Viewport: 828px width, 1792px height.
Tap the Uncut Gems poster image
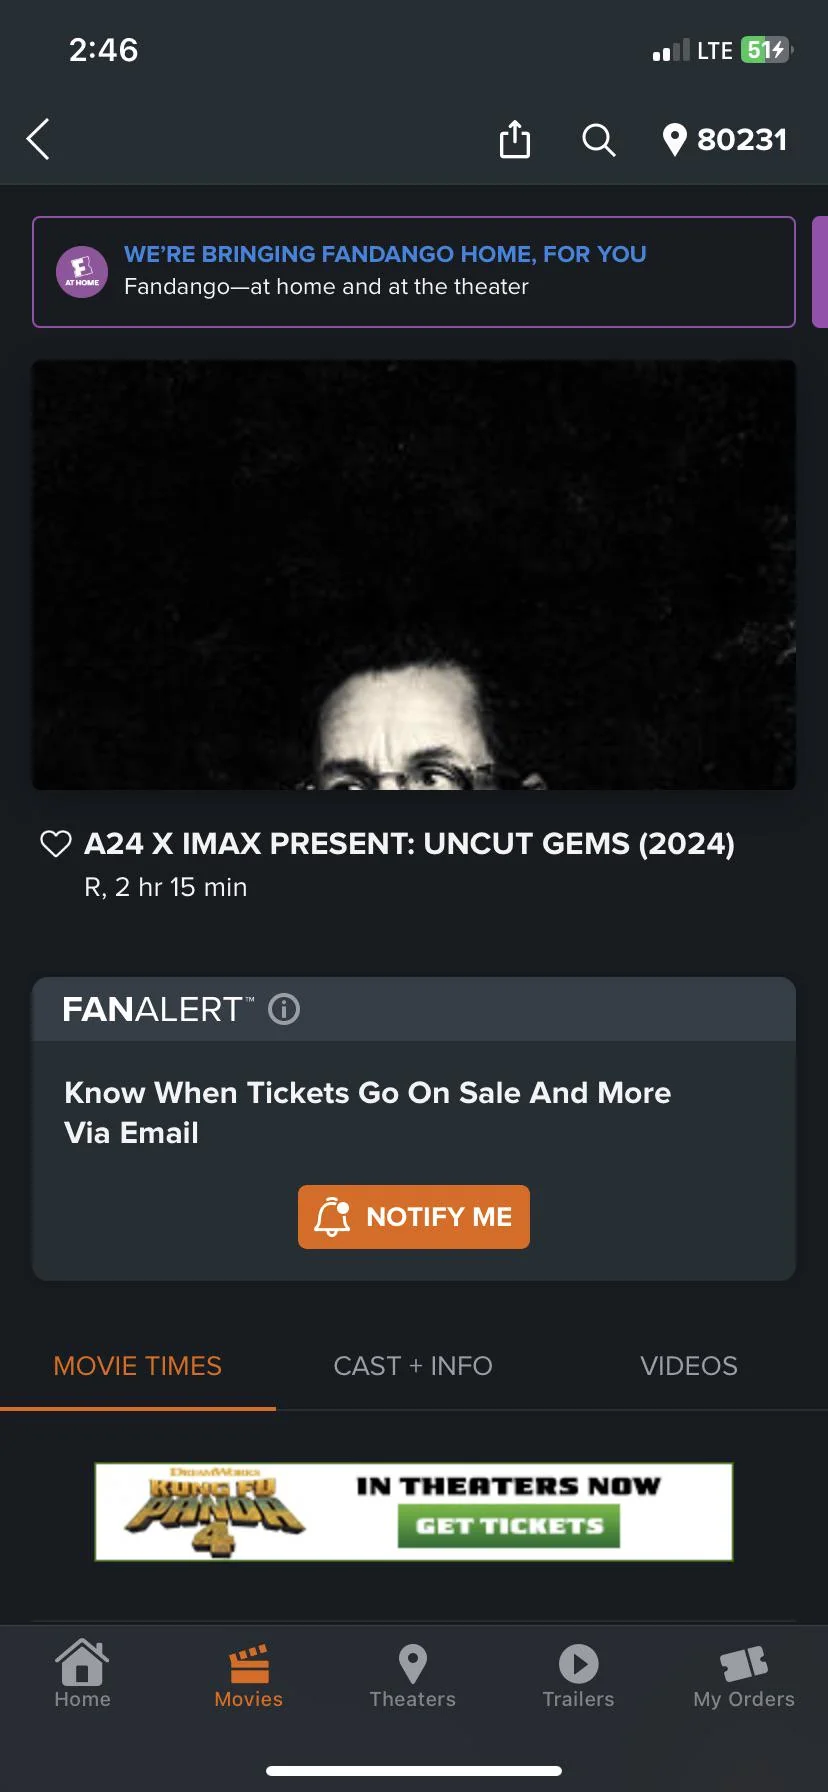[x=414, y=575]
